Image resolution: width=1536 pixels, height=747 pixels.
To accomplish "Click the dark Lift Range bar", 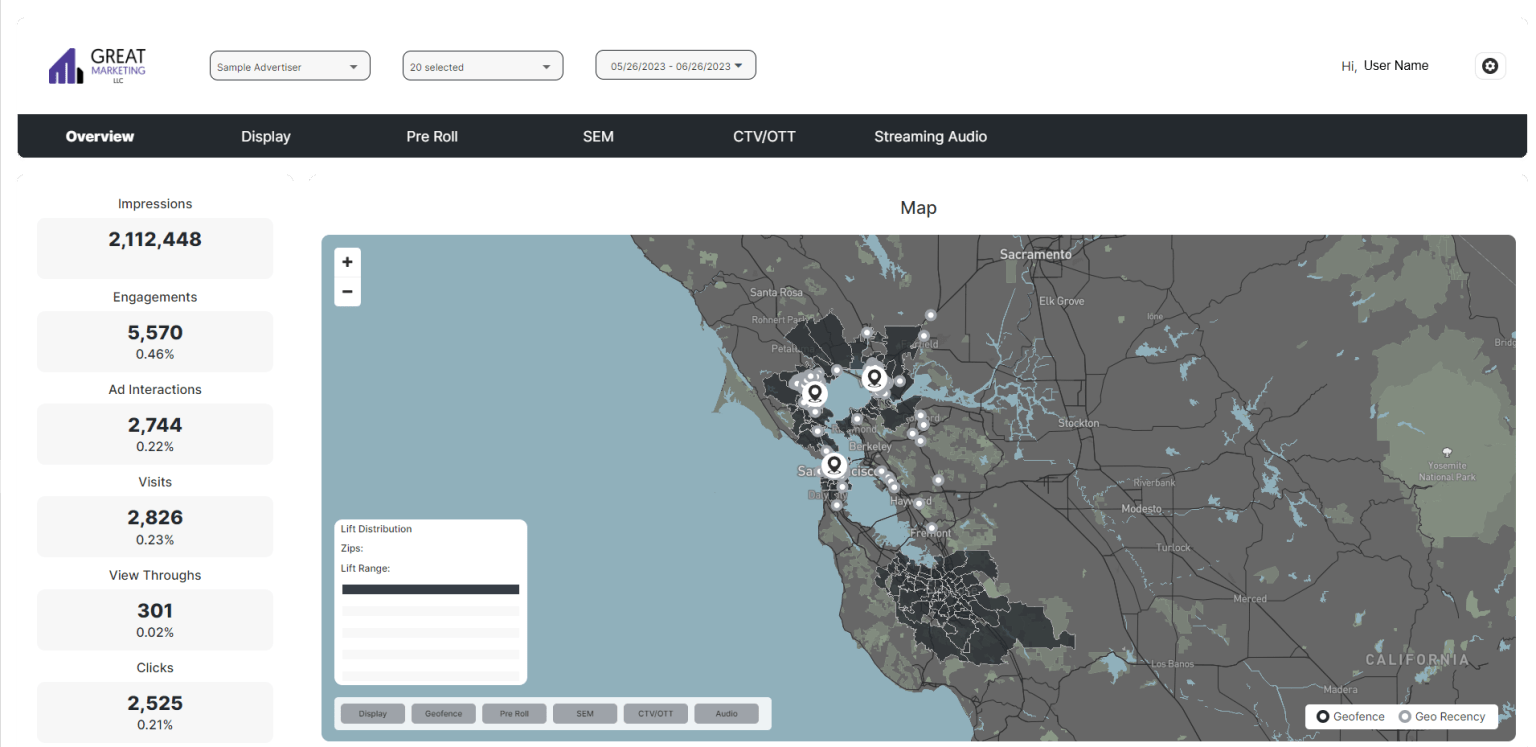I will (x=430, y=590).
